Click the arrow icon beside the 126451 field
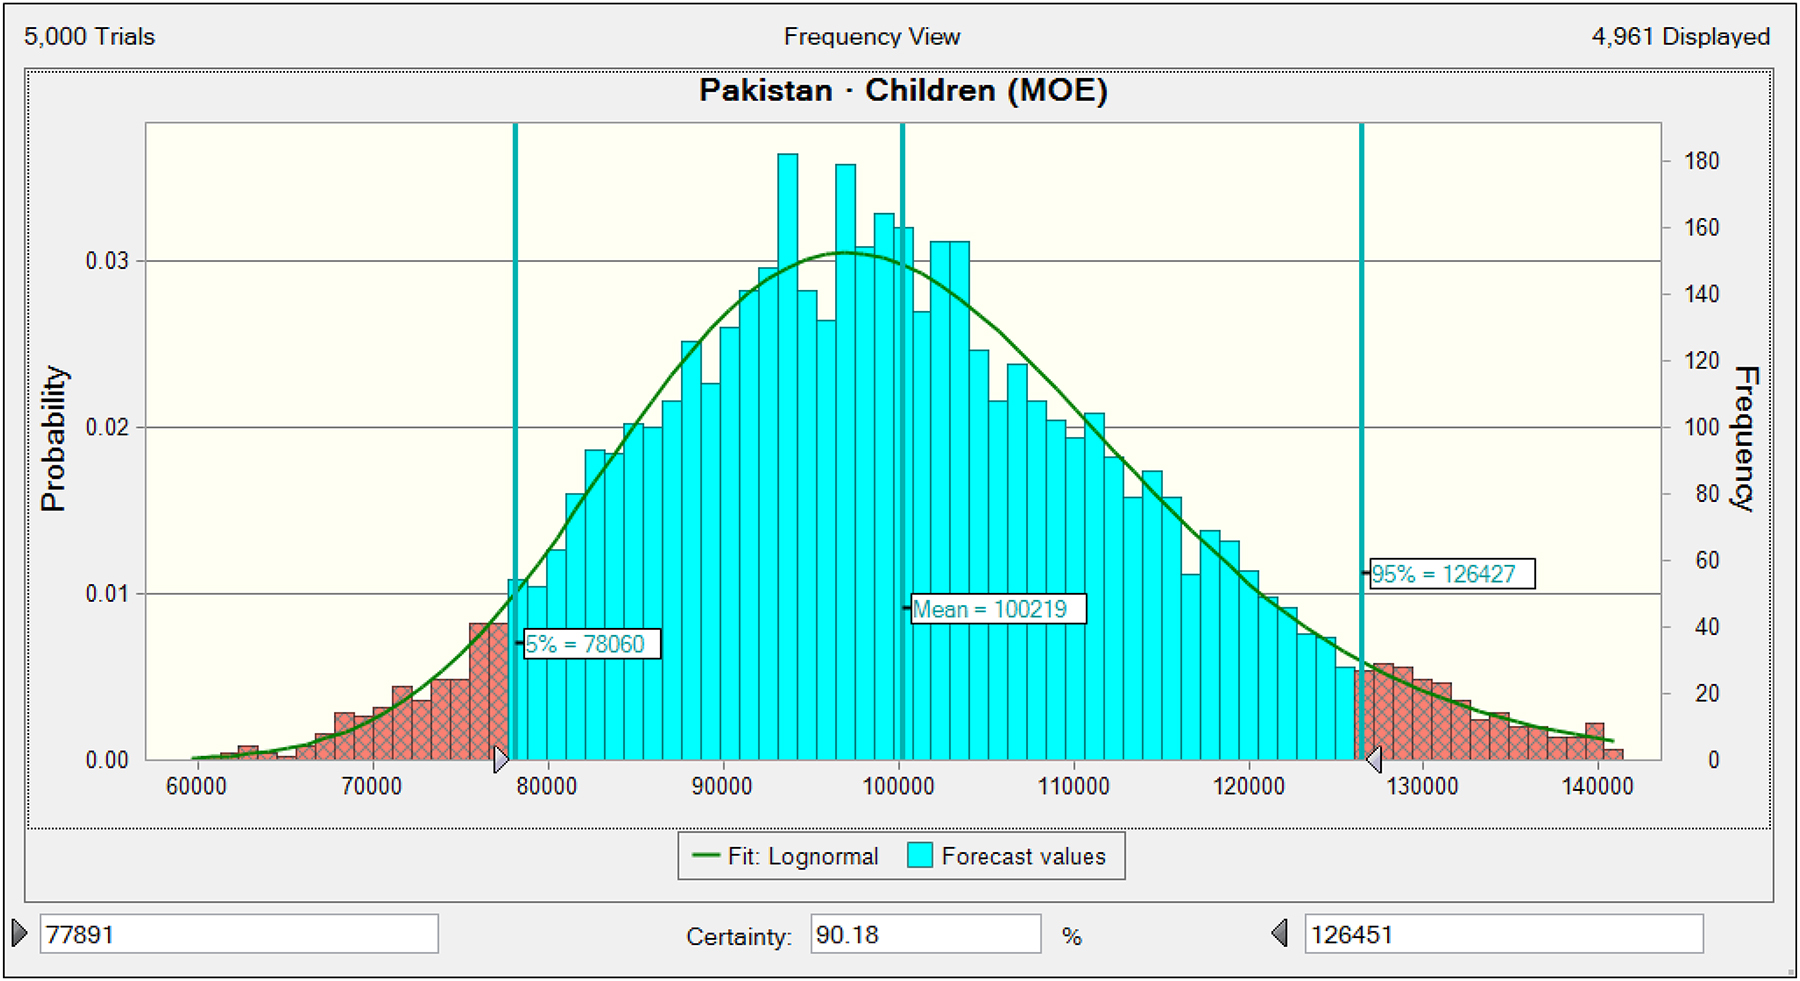This screenshot has height=981, width=1800. pyautogui.click(x=1280, y=934)
